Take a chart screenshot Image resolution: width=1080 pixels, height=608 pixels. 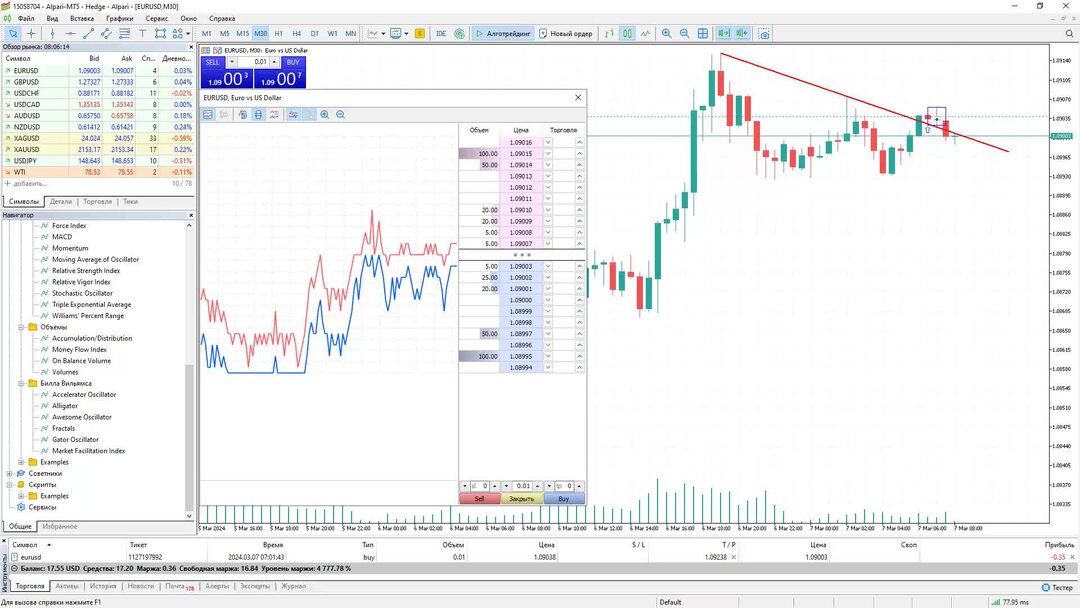click(x=764, y=33)
